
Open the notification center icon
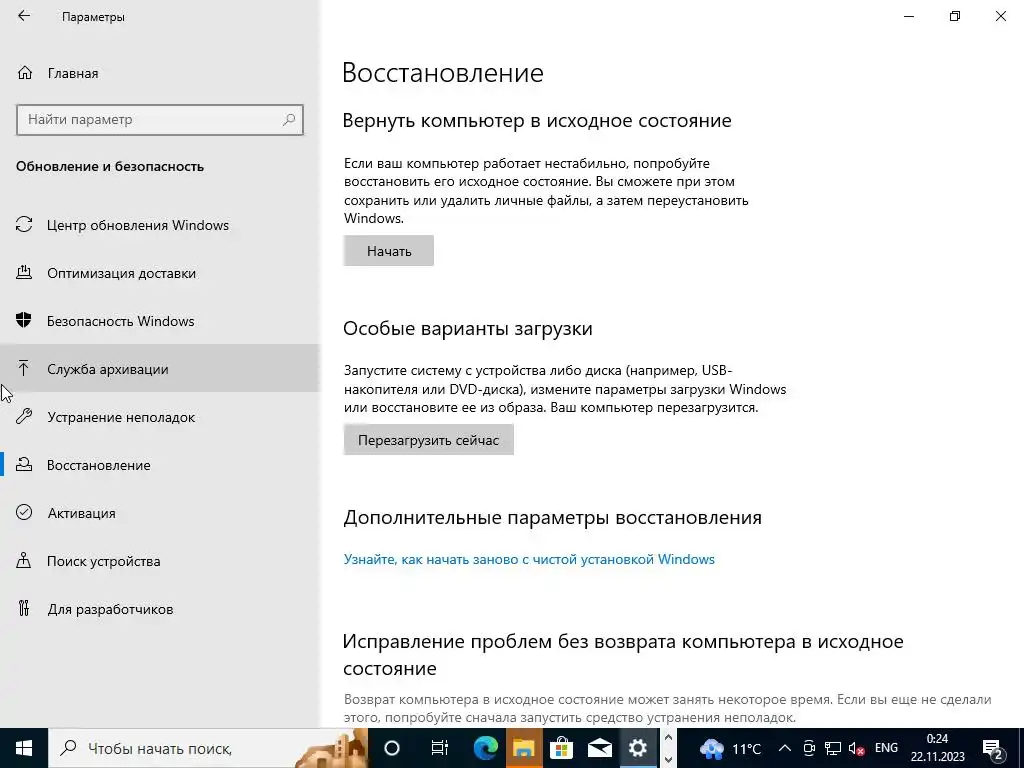tap(992, 748)
